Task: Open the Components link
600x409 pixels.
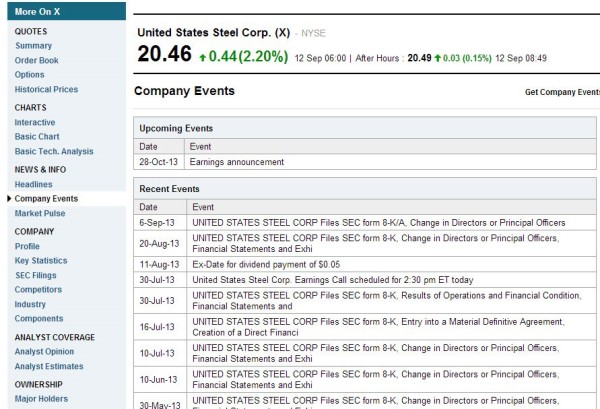Action: [x=39, y=318]
